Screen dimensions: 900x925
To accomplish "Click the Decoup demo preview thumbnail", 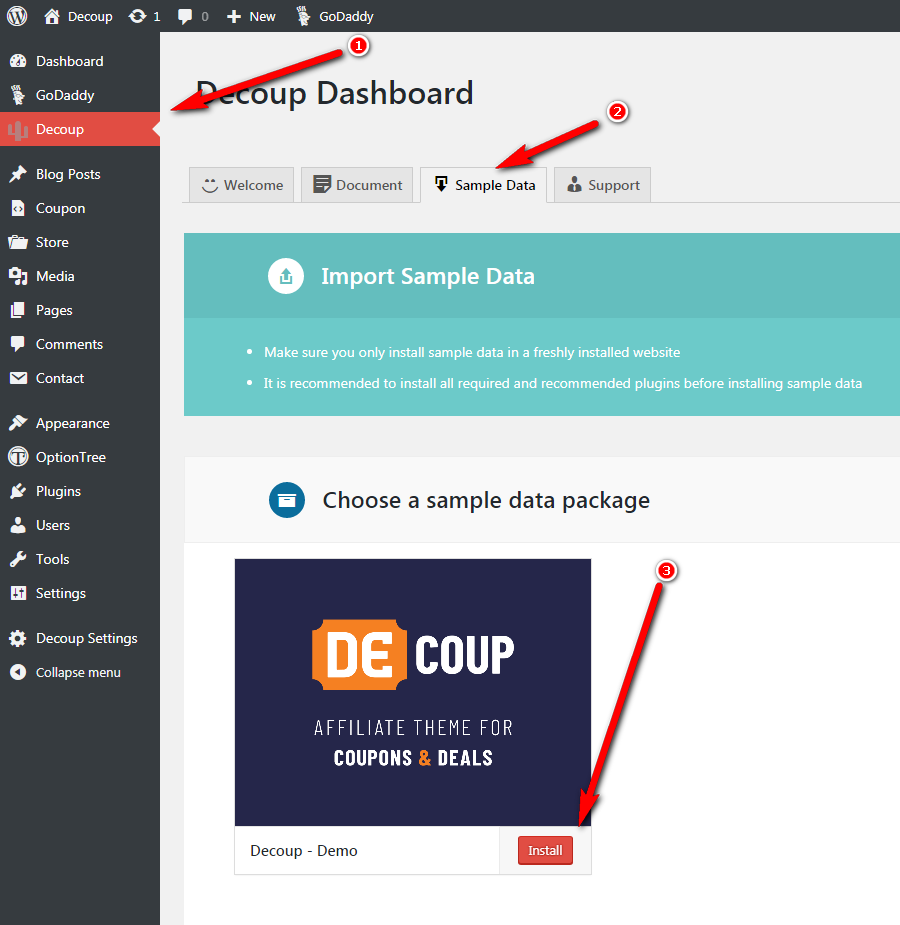I will click(x=413, y=692).
